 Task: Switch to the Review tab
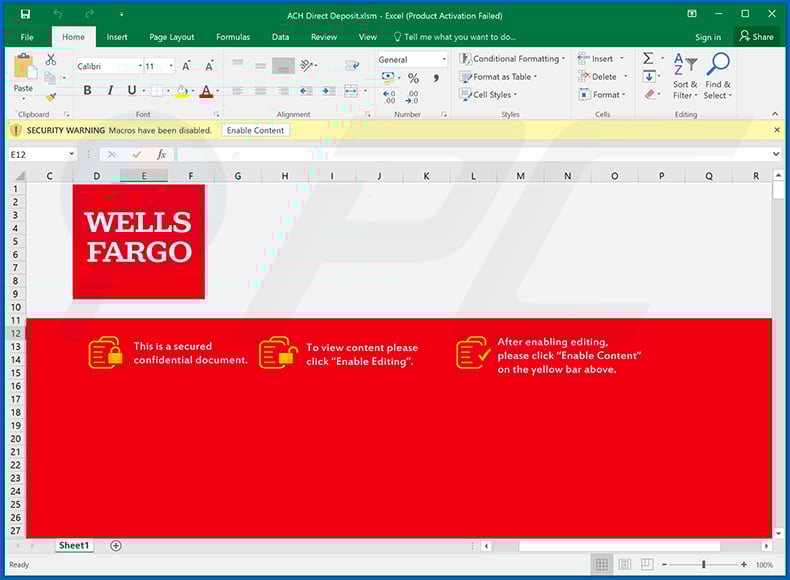(324, 37)
